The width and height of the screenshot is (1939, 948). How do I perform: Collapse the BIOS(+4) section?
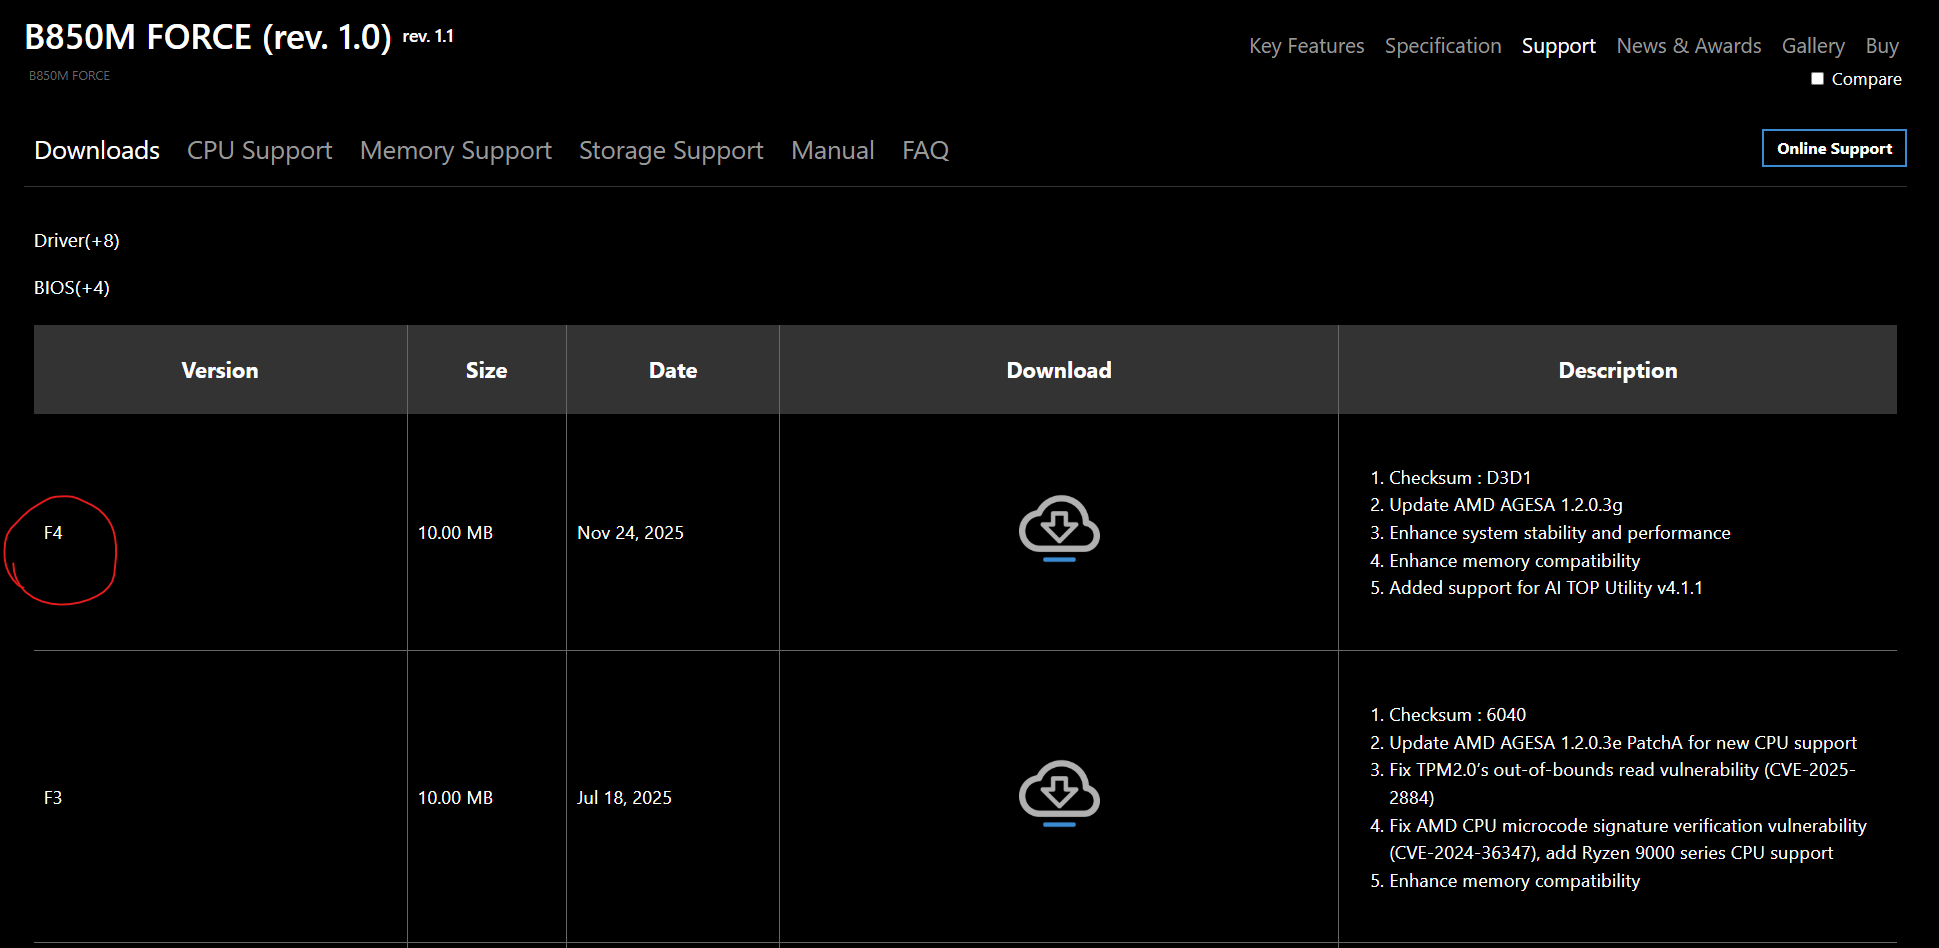(x=72, y=287)
